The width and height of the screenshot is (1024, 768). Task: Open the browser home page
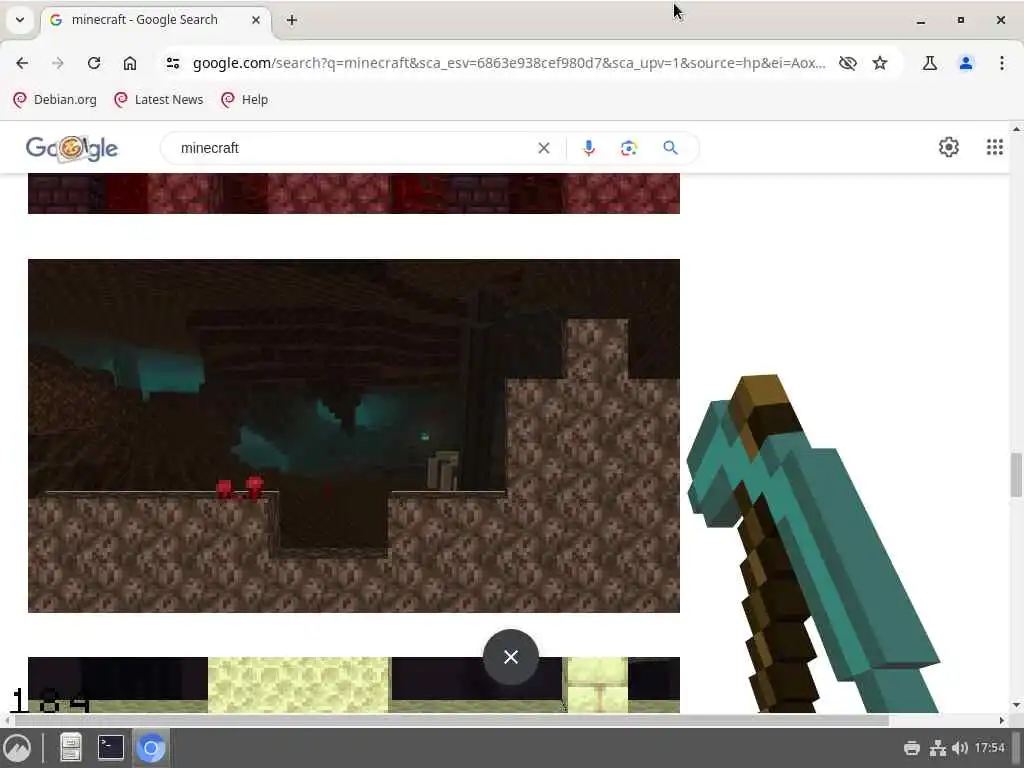coord(130,63)
